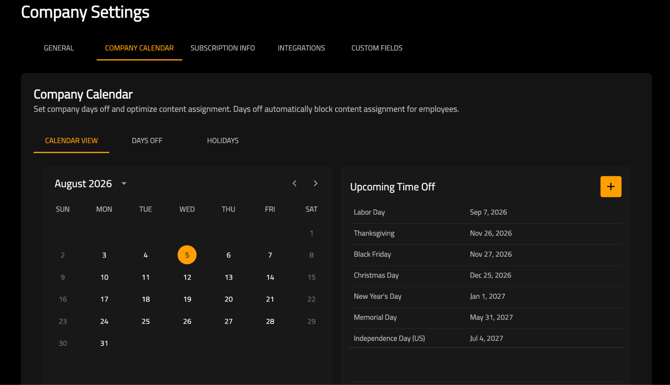Click the Dec 25, 2026 date text
The height and width of the screenshot is (385, 670).
490,275
